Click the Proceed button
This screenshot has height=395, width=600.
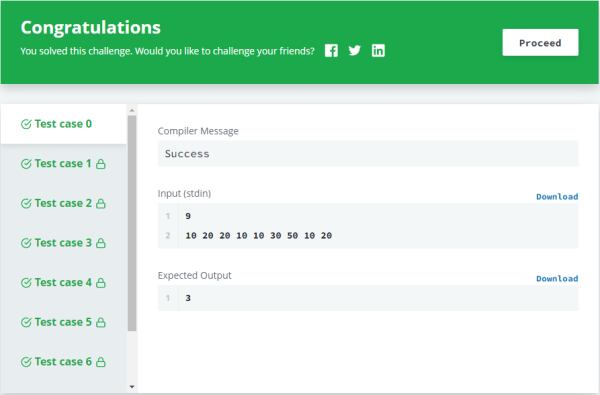point(540,42)
